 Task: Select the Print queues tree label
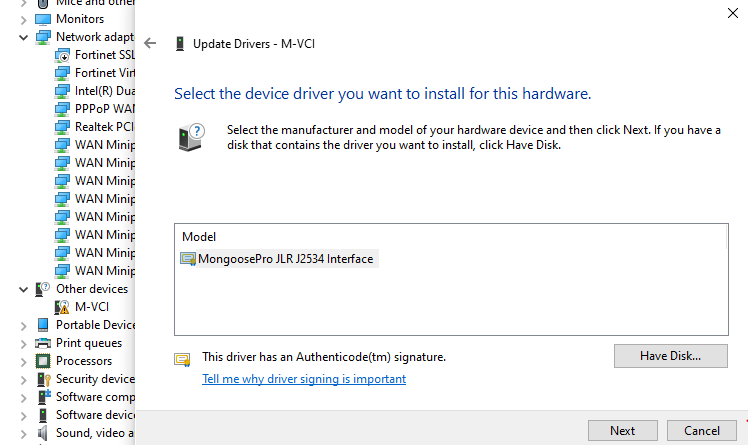point(89,343)
